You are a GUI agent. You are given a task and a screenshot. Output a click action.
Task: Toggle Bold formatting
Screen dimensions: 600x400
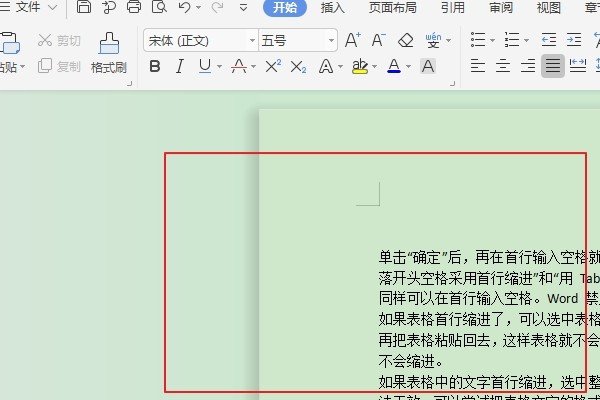tap(155, 67)
